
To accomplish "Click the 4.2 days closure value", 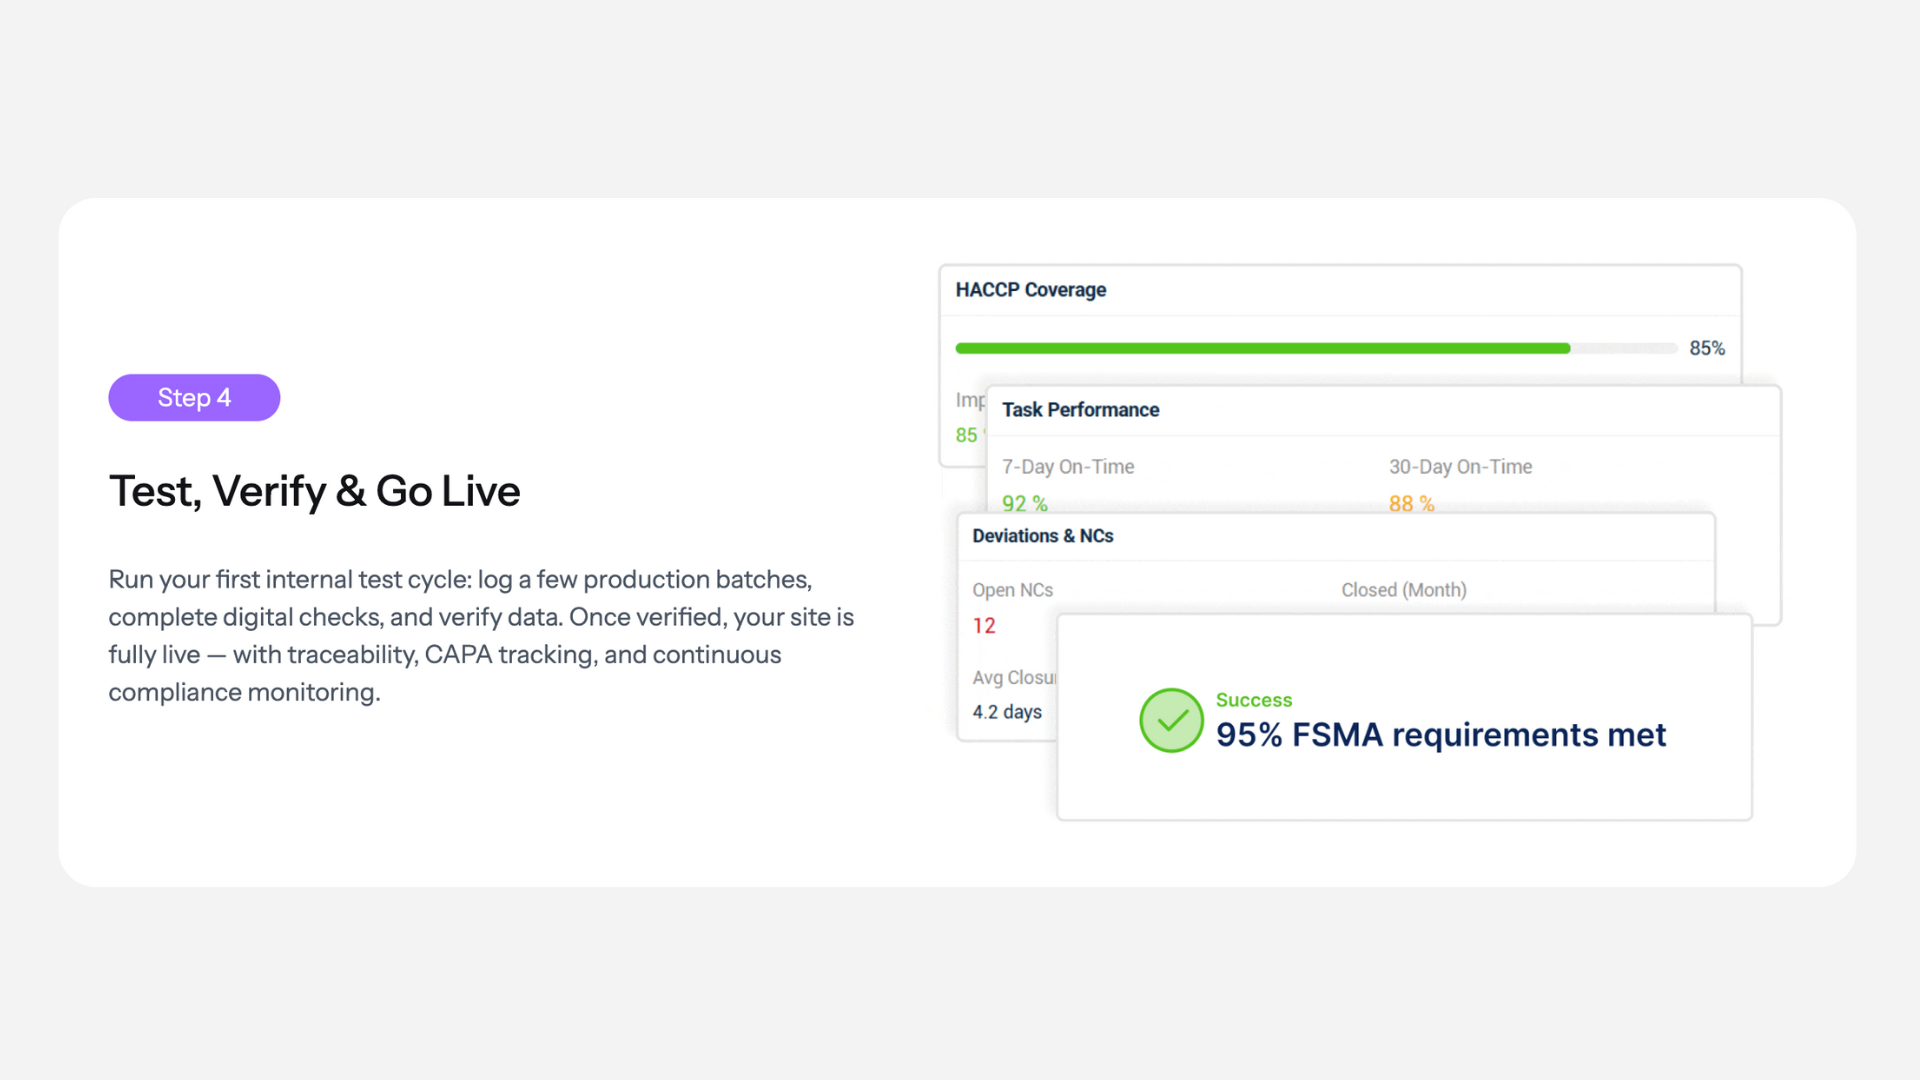I will [1007, 712].
